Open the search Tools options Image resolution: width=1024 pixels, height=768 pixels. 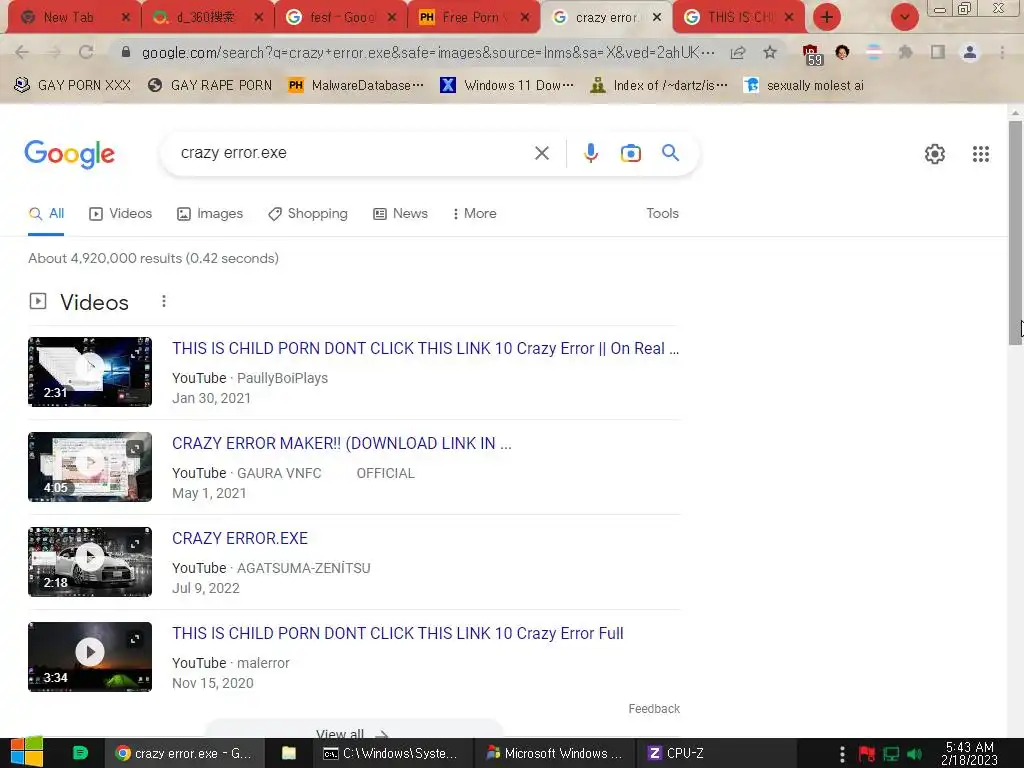coord(662,214)
